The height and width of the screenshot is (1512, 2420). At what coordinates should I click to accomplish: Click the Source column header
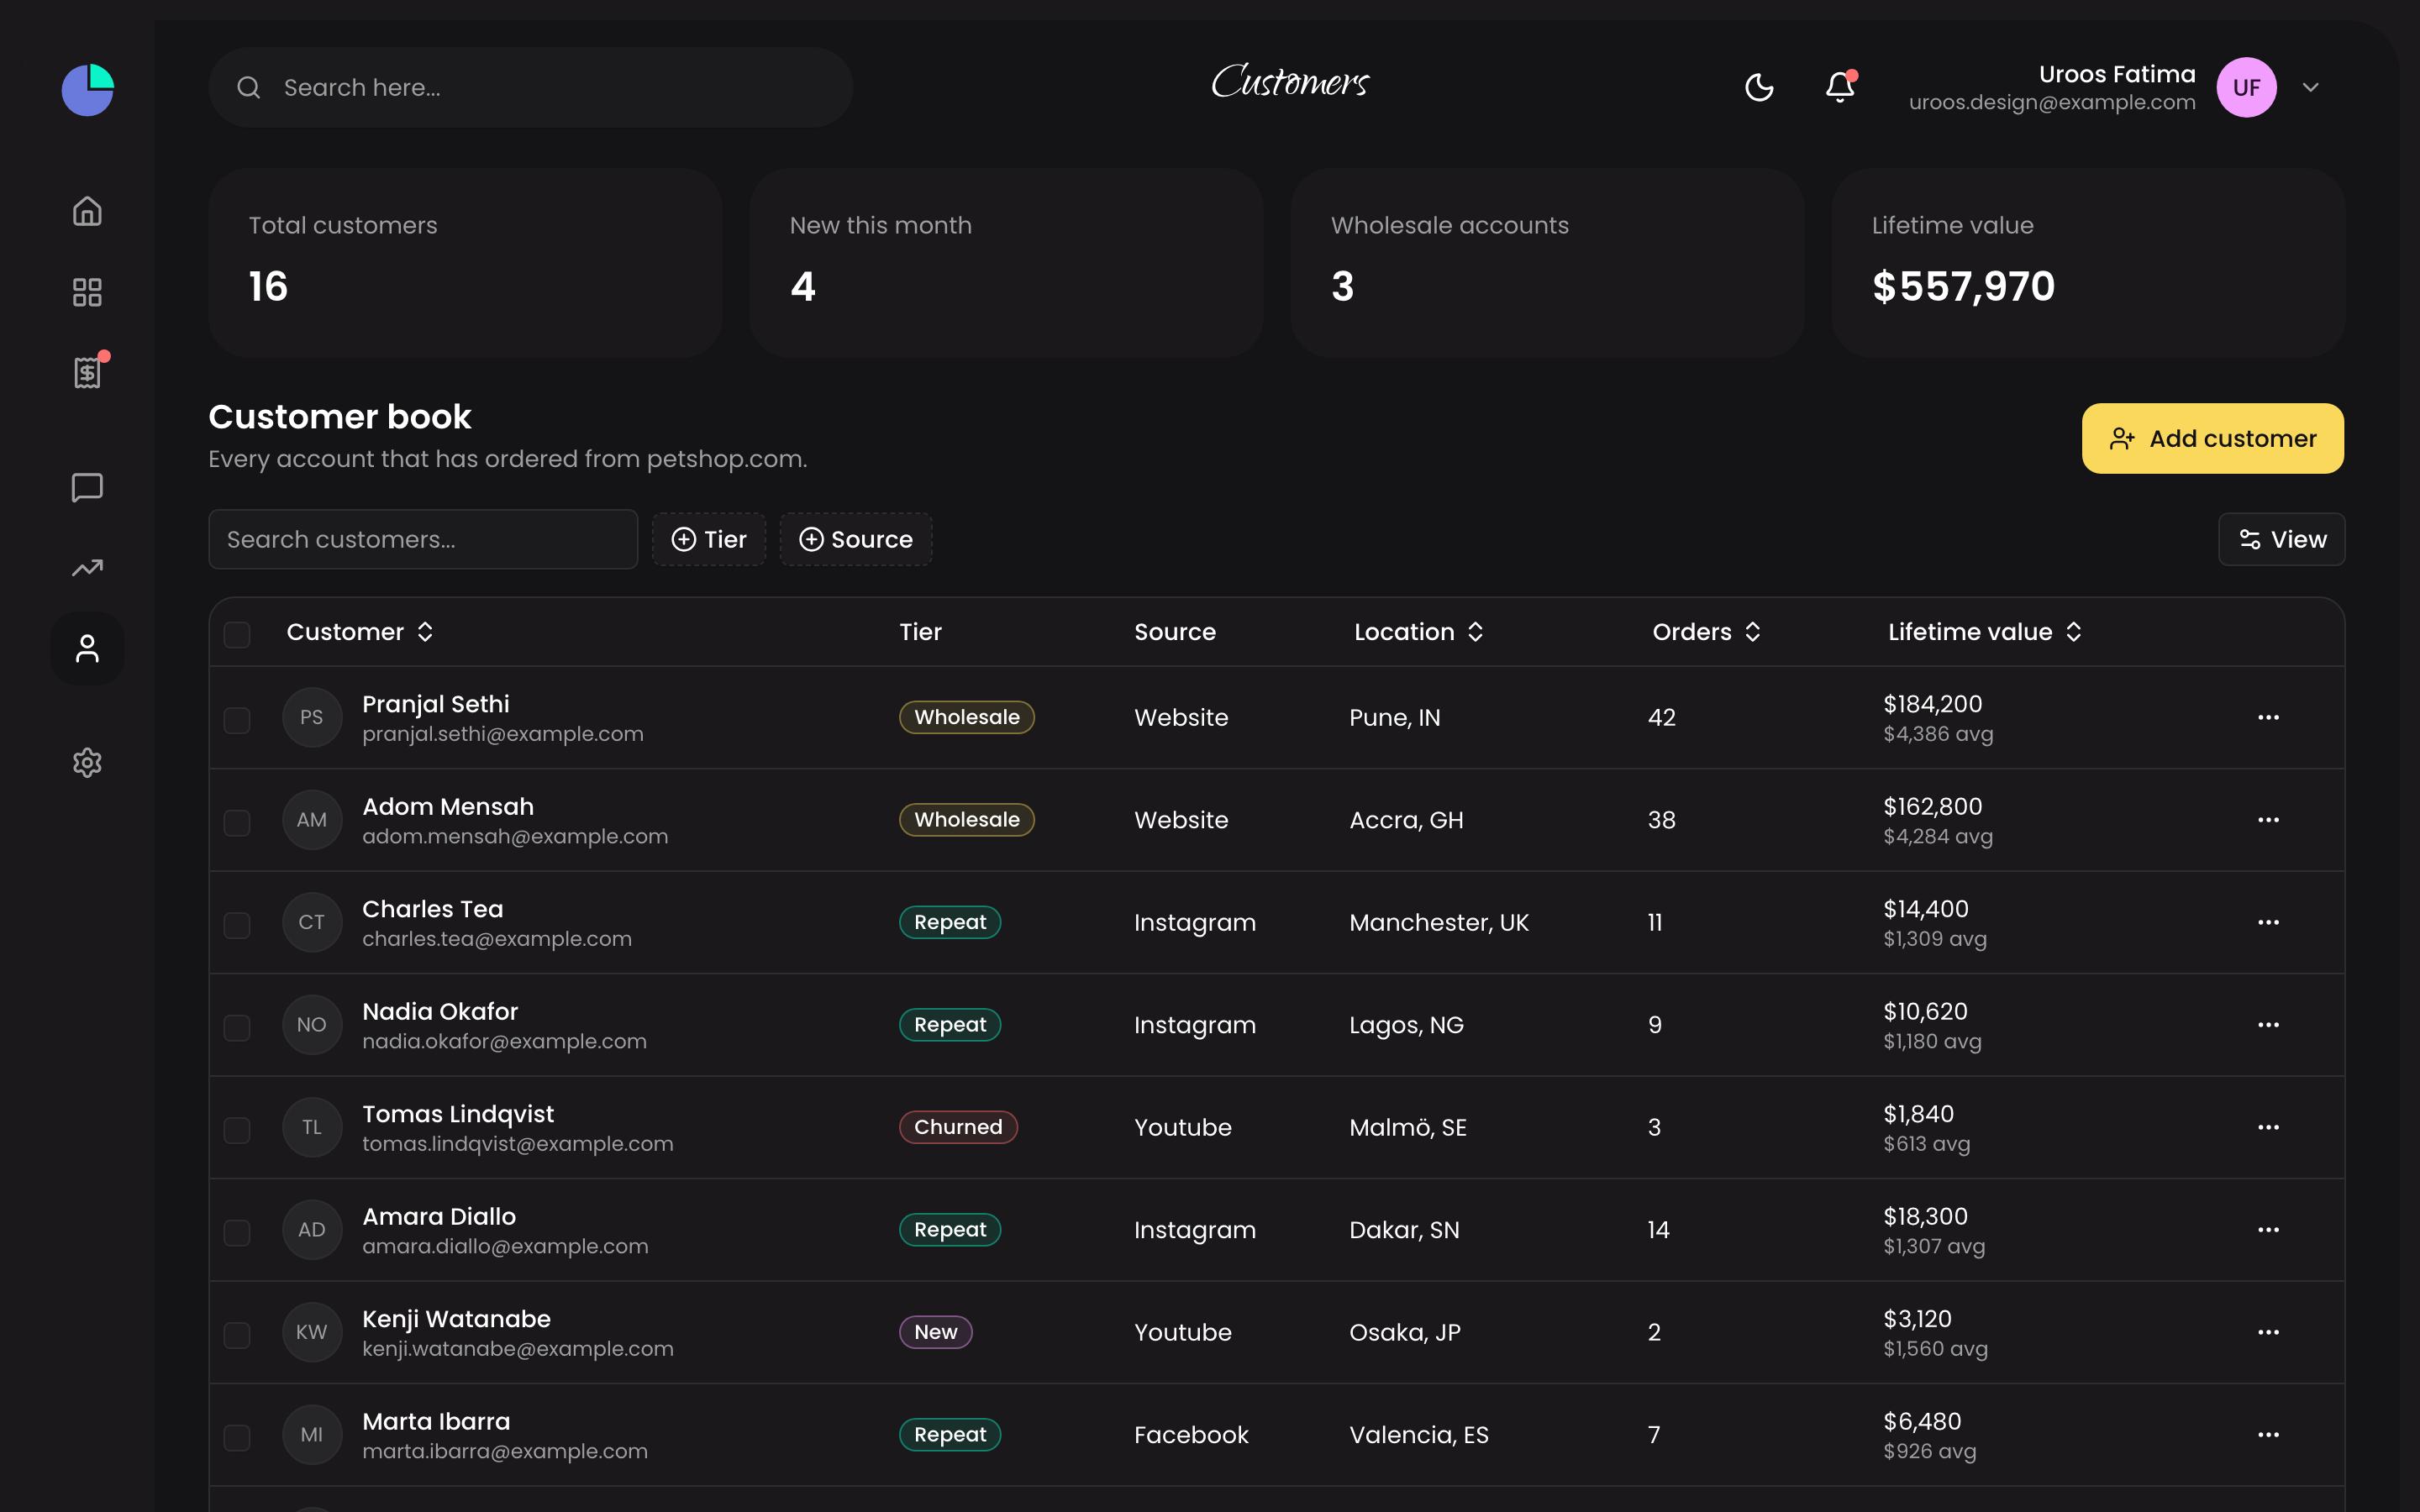coord(1175,632)
